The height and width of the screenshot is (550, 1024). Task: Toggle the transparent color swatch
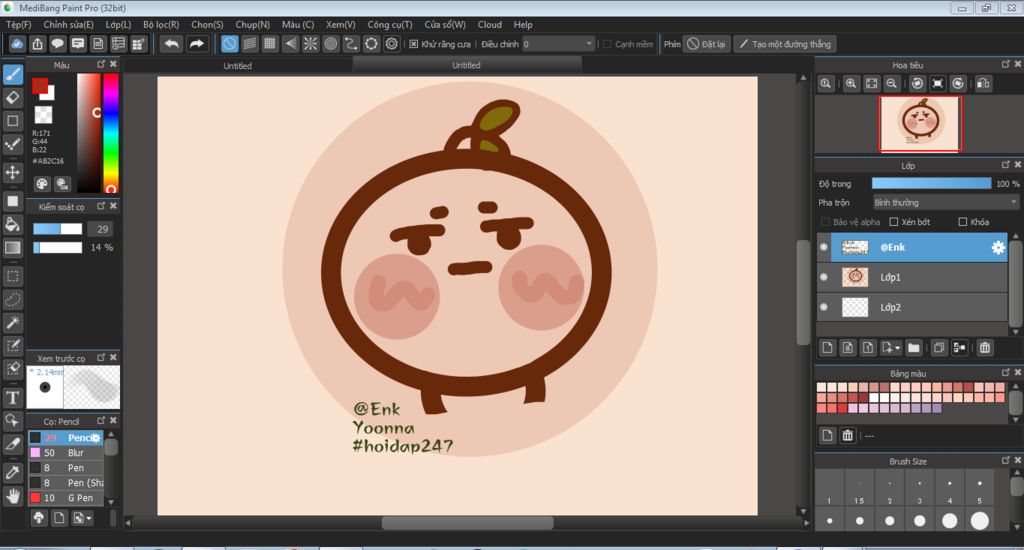pyautogui.click(x=43, y=115)
